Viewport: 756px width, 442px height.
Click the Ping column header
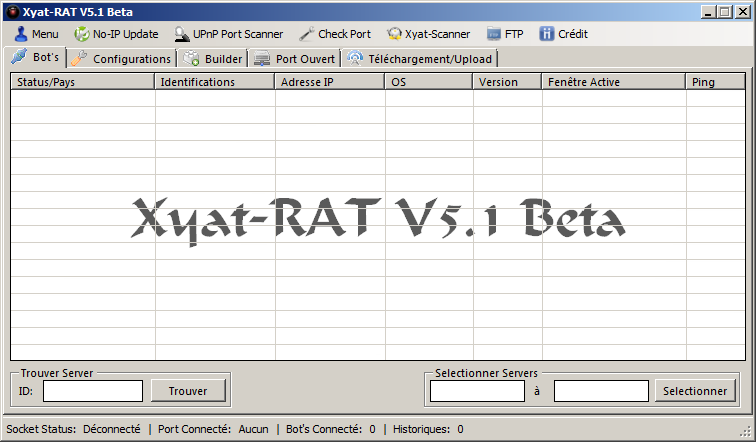pos(714,82)
